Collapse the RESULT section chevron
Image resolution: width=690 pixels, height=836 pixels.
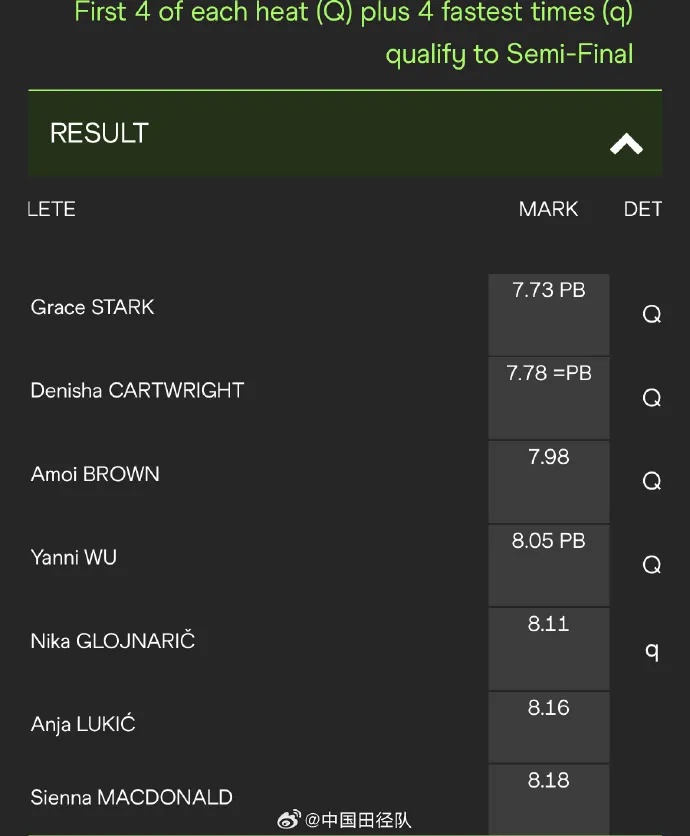pyautogui.click(x=626, y=144)
